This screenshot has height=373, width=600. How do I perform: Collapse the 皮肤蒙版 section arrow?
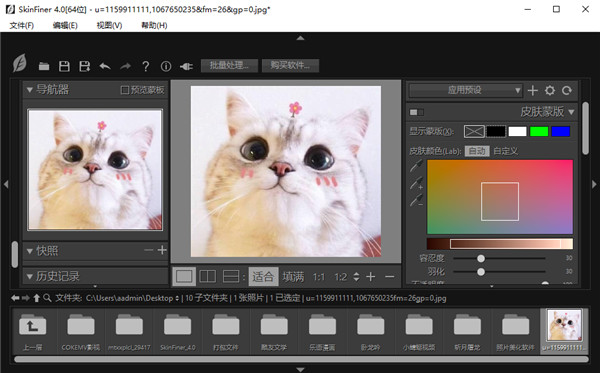[571, 112]
